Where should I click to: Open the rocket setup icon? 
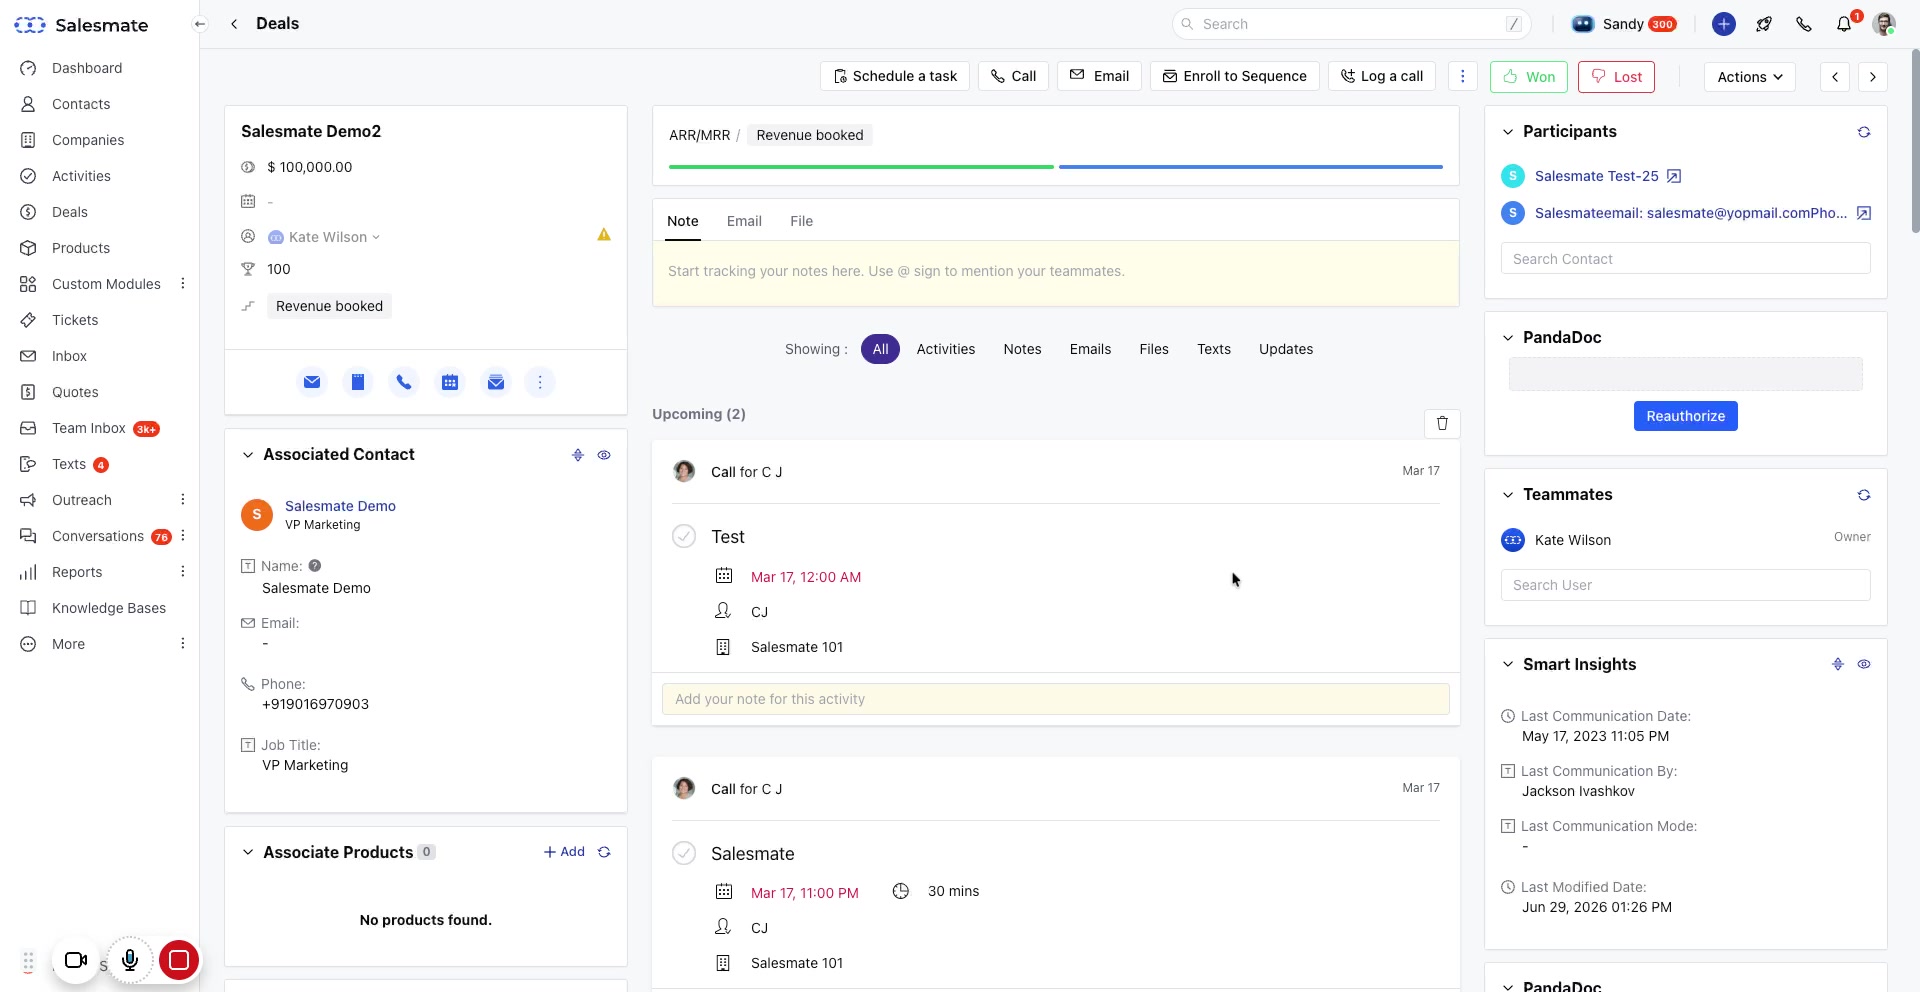pos(1764,24)
